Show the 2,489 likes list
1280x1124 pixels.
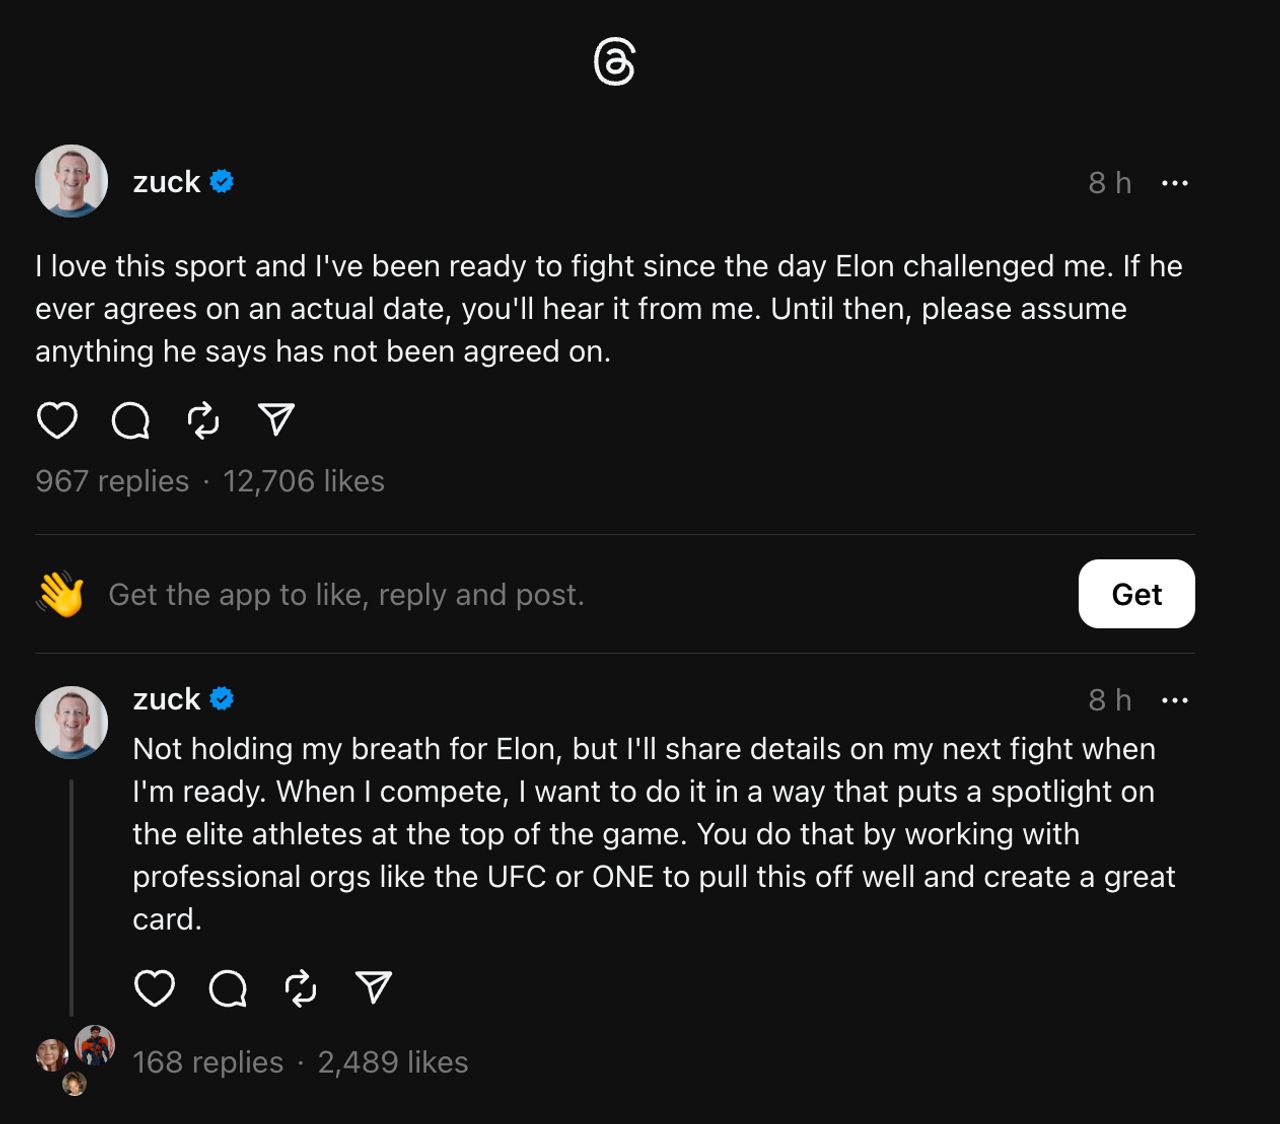coord(393,1062)
